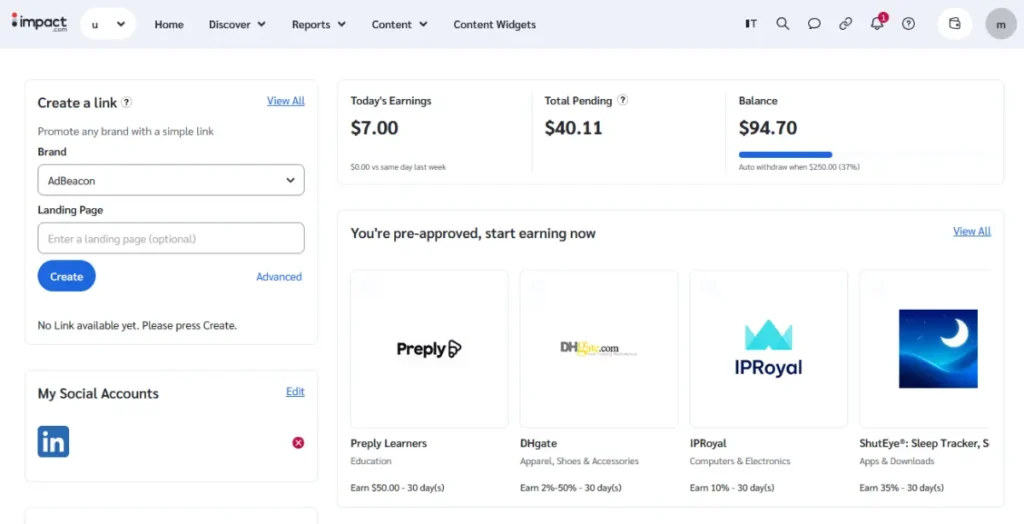Click 'Apps & Downloads' category text
Viewport: 1024px width, 524px height.
pyautogui.click(x=897, y=461)
